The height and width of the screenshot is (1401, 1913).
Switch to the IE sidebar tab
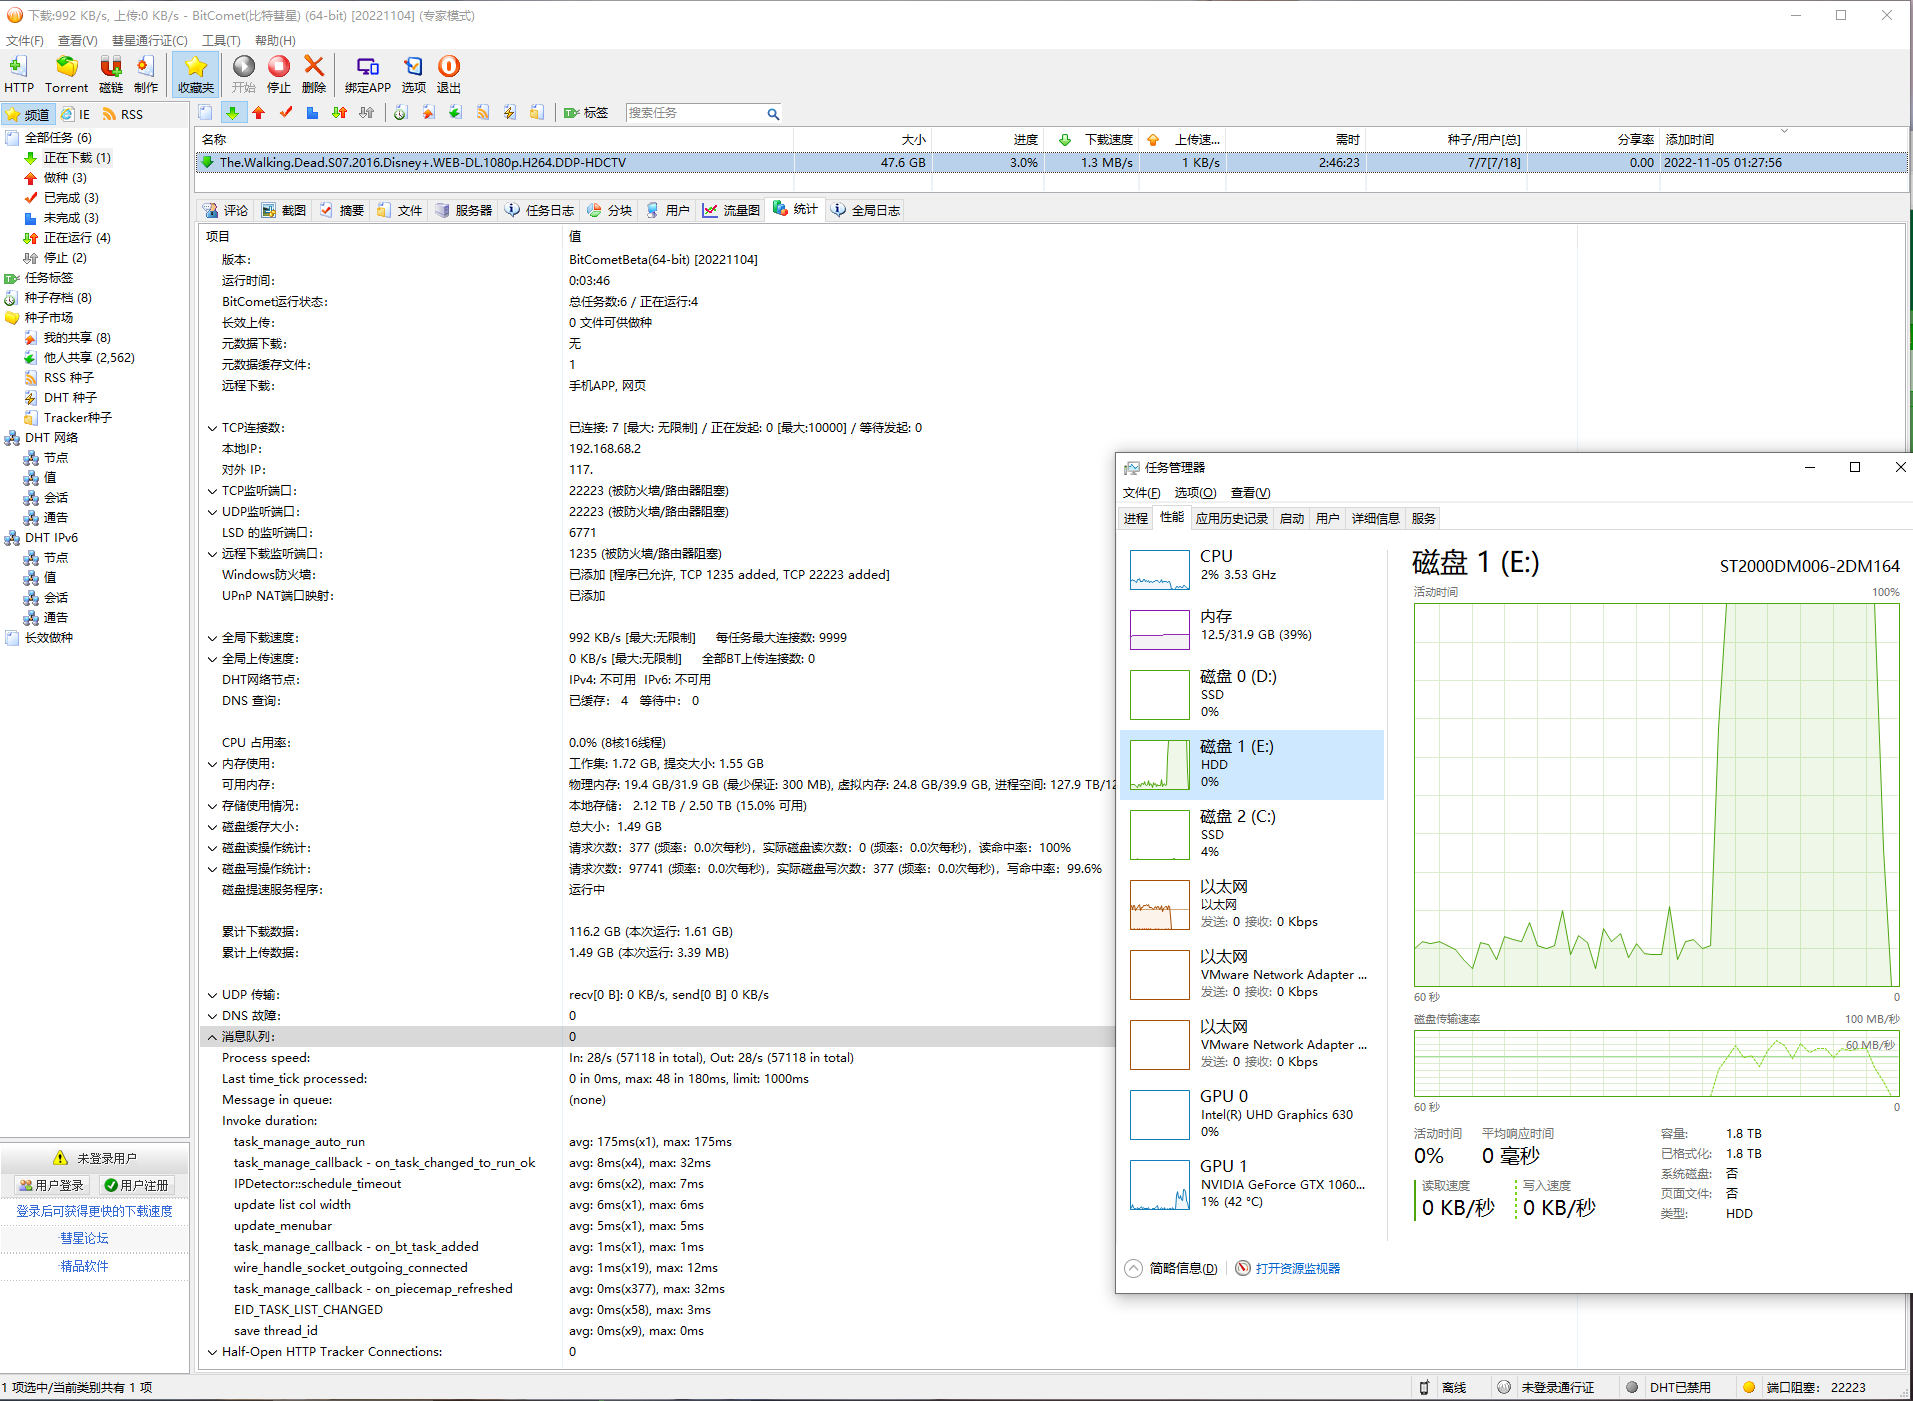click(x=76, y=114)
